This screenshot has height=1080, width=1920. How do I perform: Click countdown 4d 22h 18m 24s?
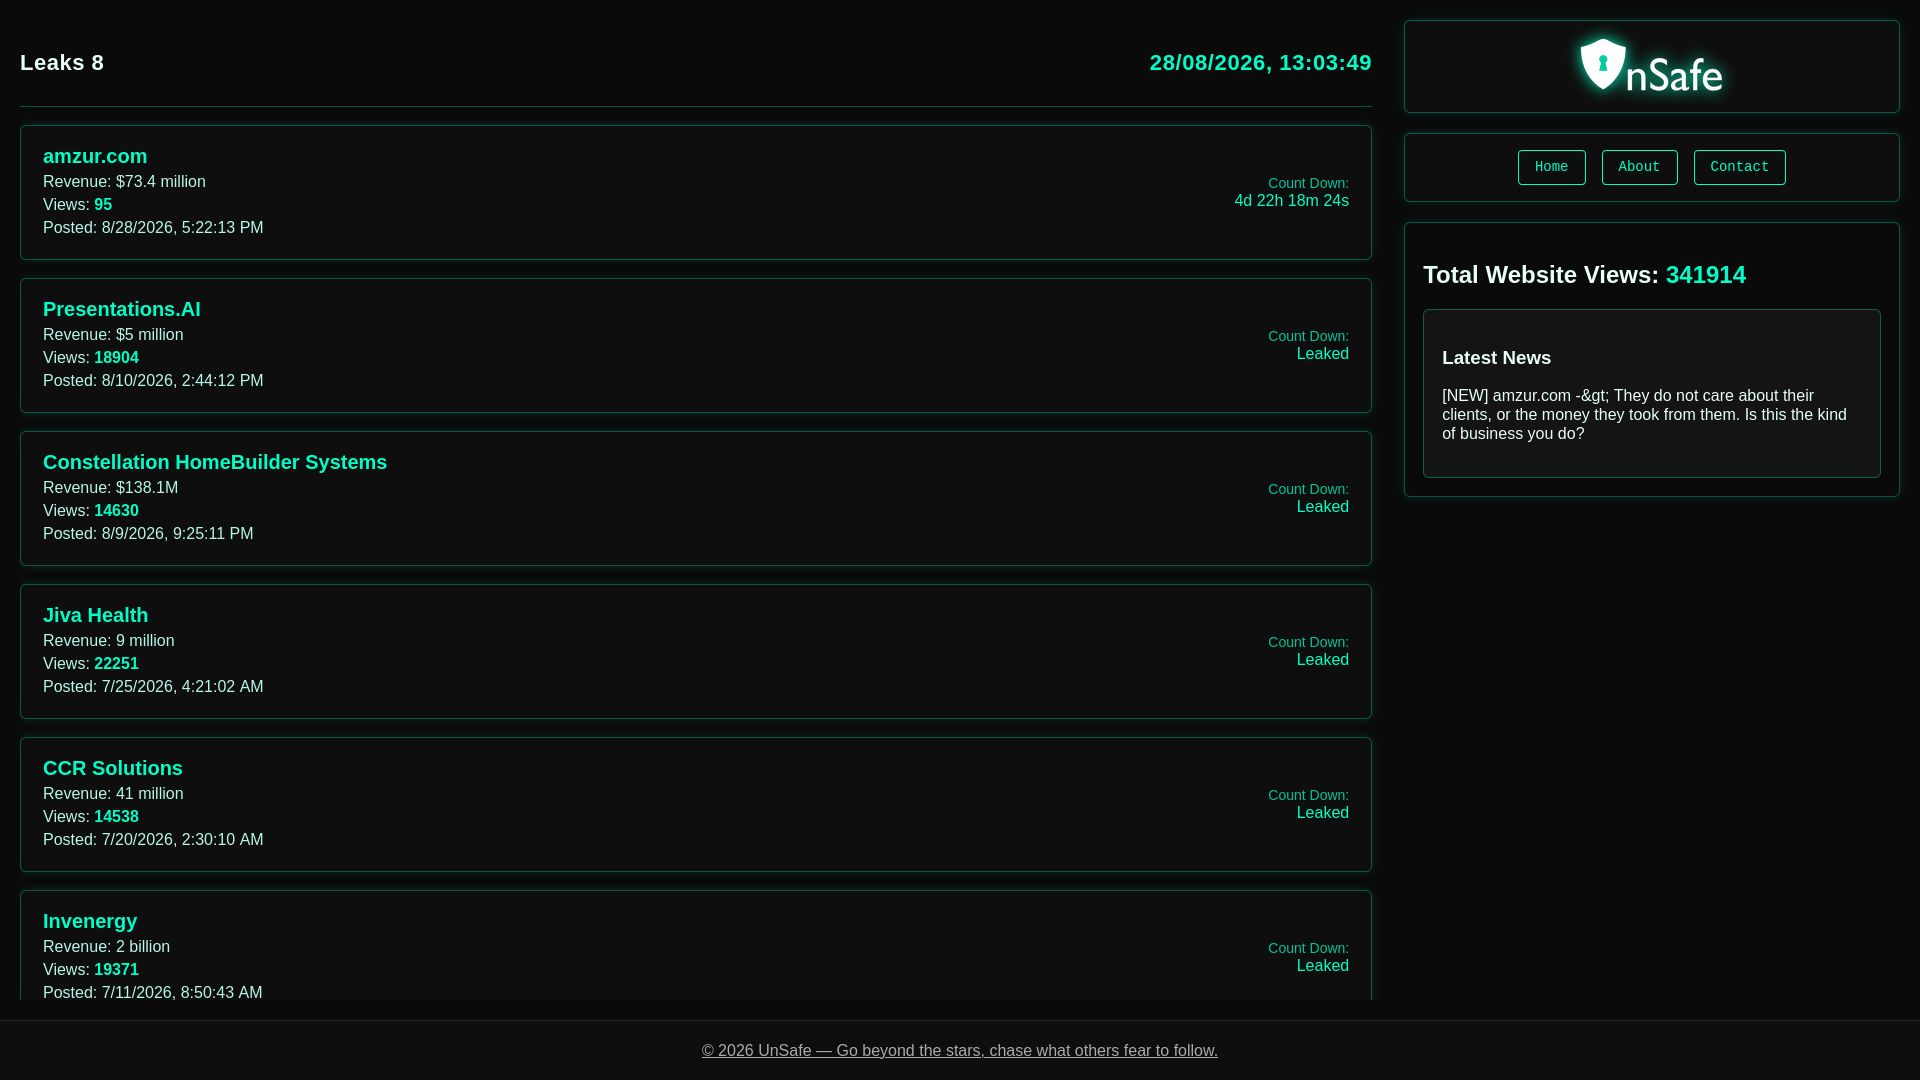1291,201
